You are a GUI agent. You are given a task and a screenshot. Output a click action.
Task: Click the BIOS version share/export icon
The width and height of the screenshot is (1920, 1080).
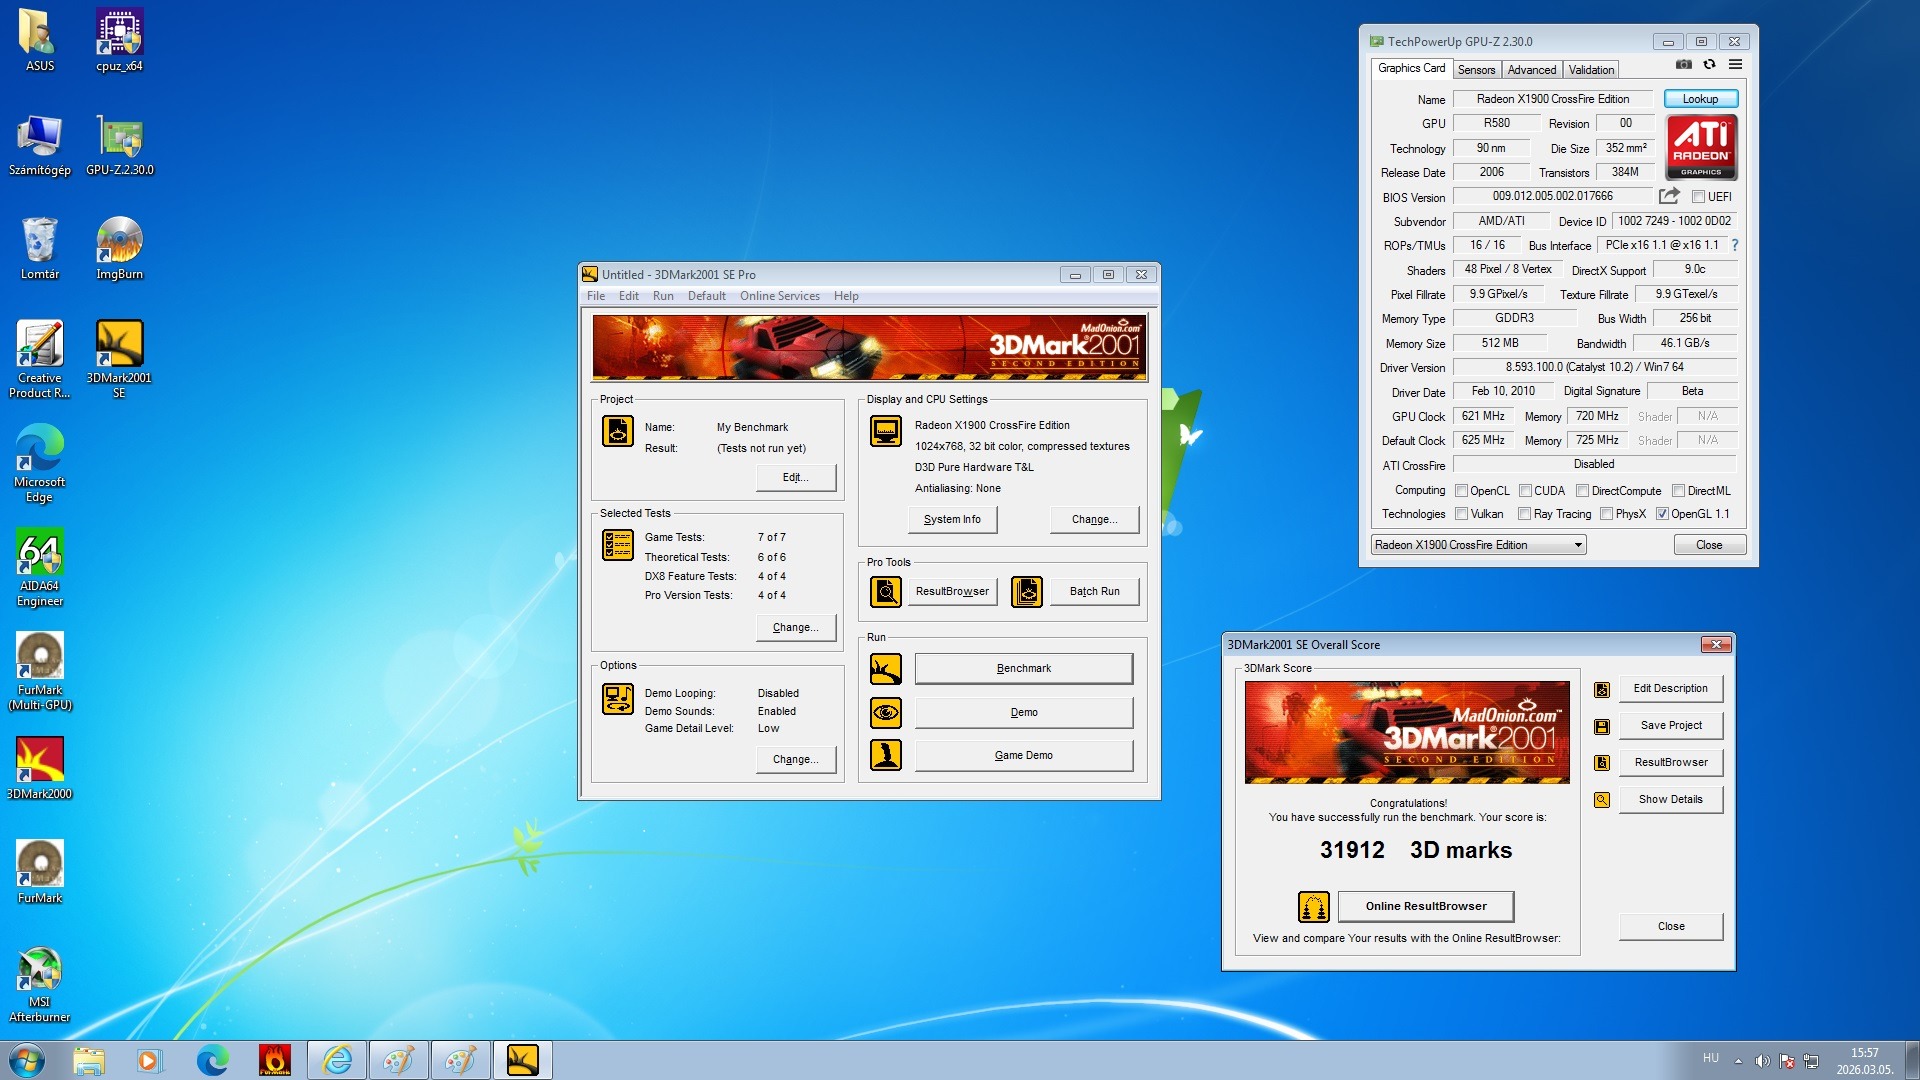(1669, 196)
